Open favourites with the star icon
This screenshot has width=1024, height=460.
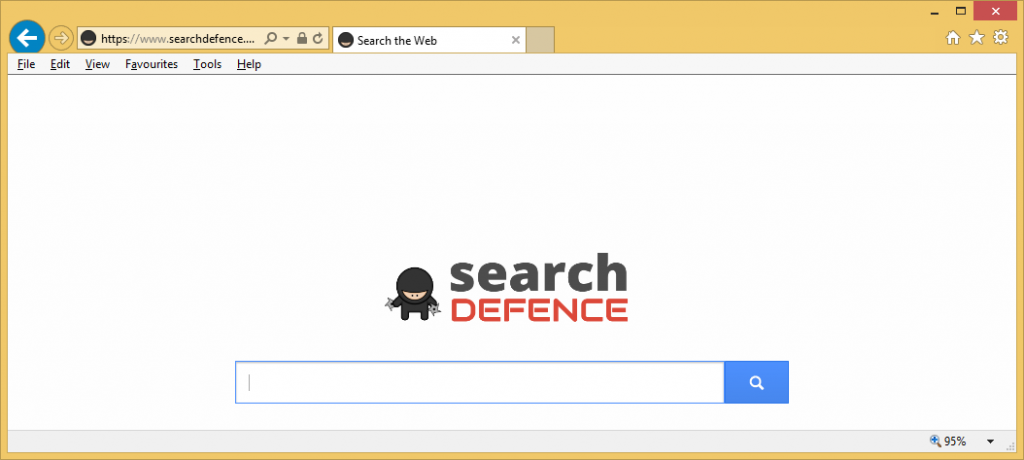[x=976, y=38]
